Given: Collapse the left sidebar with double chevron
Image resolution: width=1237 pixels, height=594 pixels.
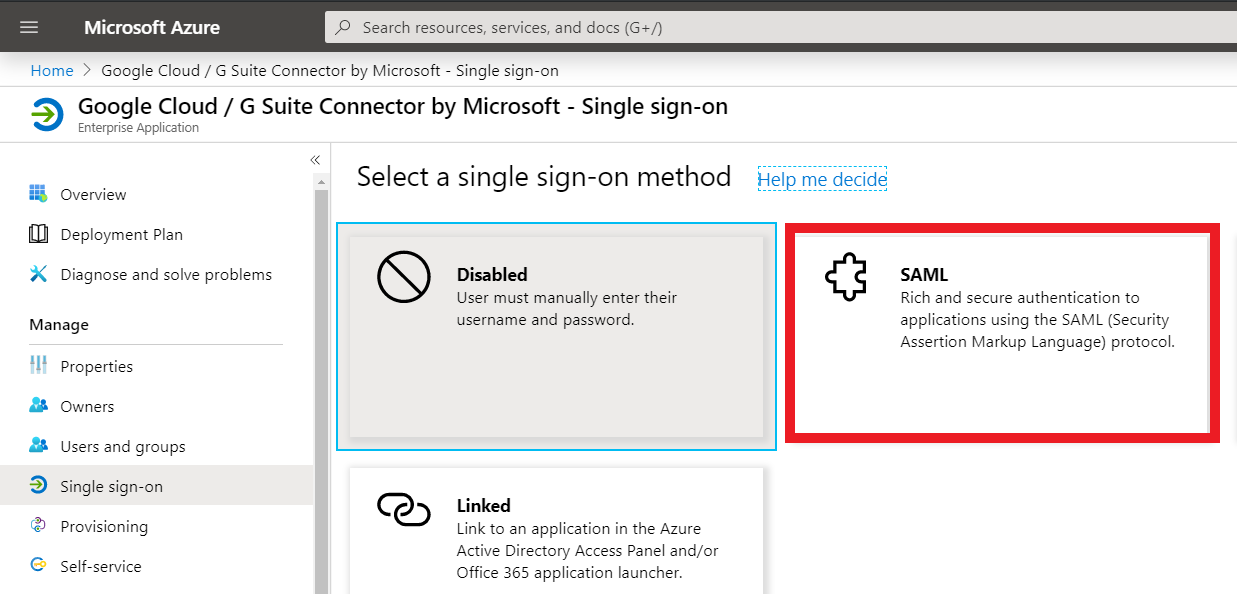Looking at the screenshot, I should [x=315, y=160].
